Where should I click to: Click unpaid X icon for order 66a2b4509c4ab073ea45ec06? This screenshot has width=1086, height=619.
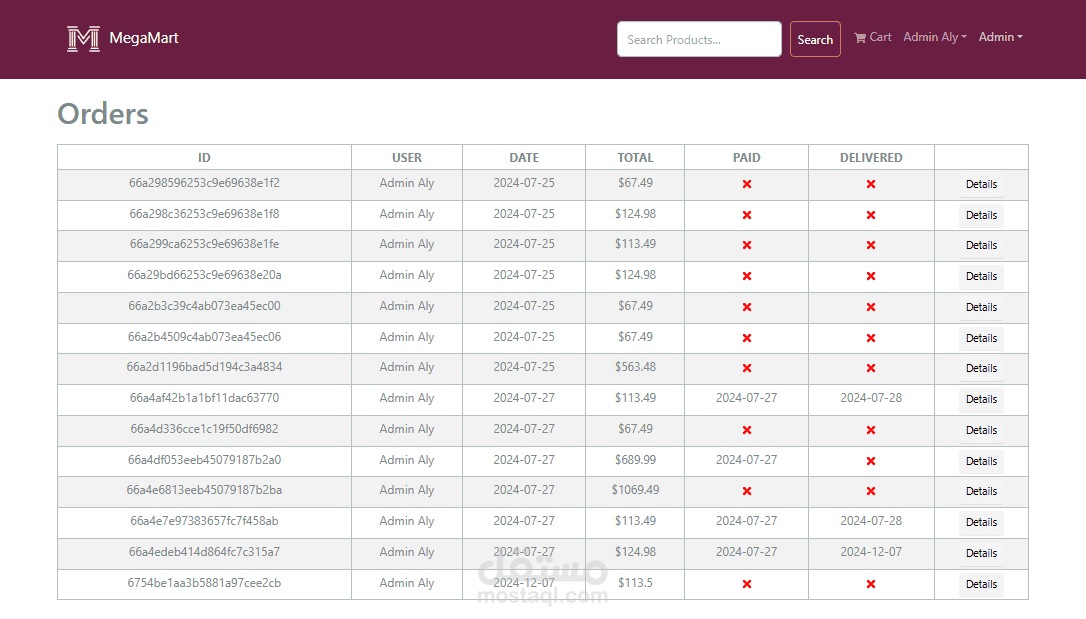[747, 338]
